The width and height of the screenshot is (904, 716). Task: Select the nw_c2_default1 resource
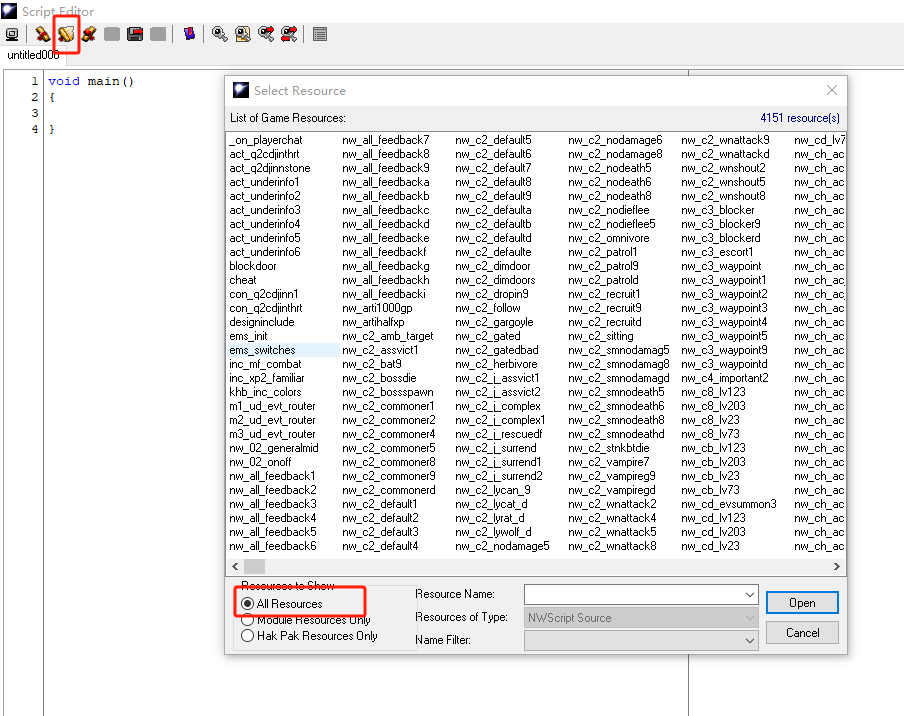[380, 504]
